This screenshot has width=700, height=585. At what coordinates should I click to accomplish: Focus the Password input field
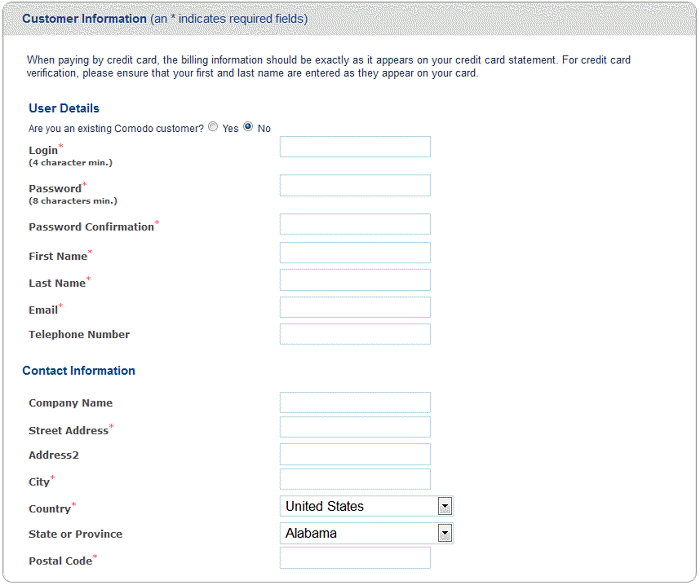coord(355,185)
